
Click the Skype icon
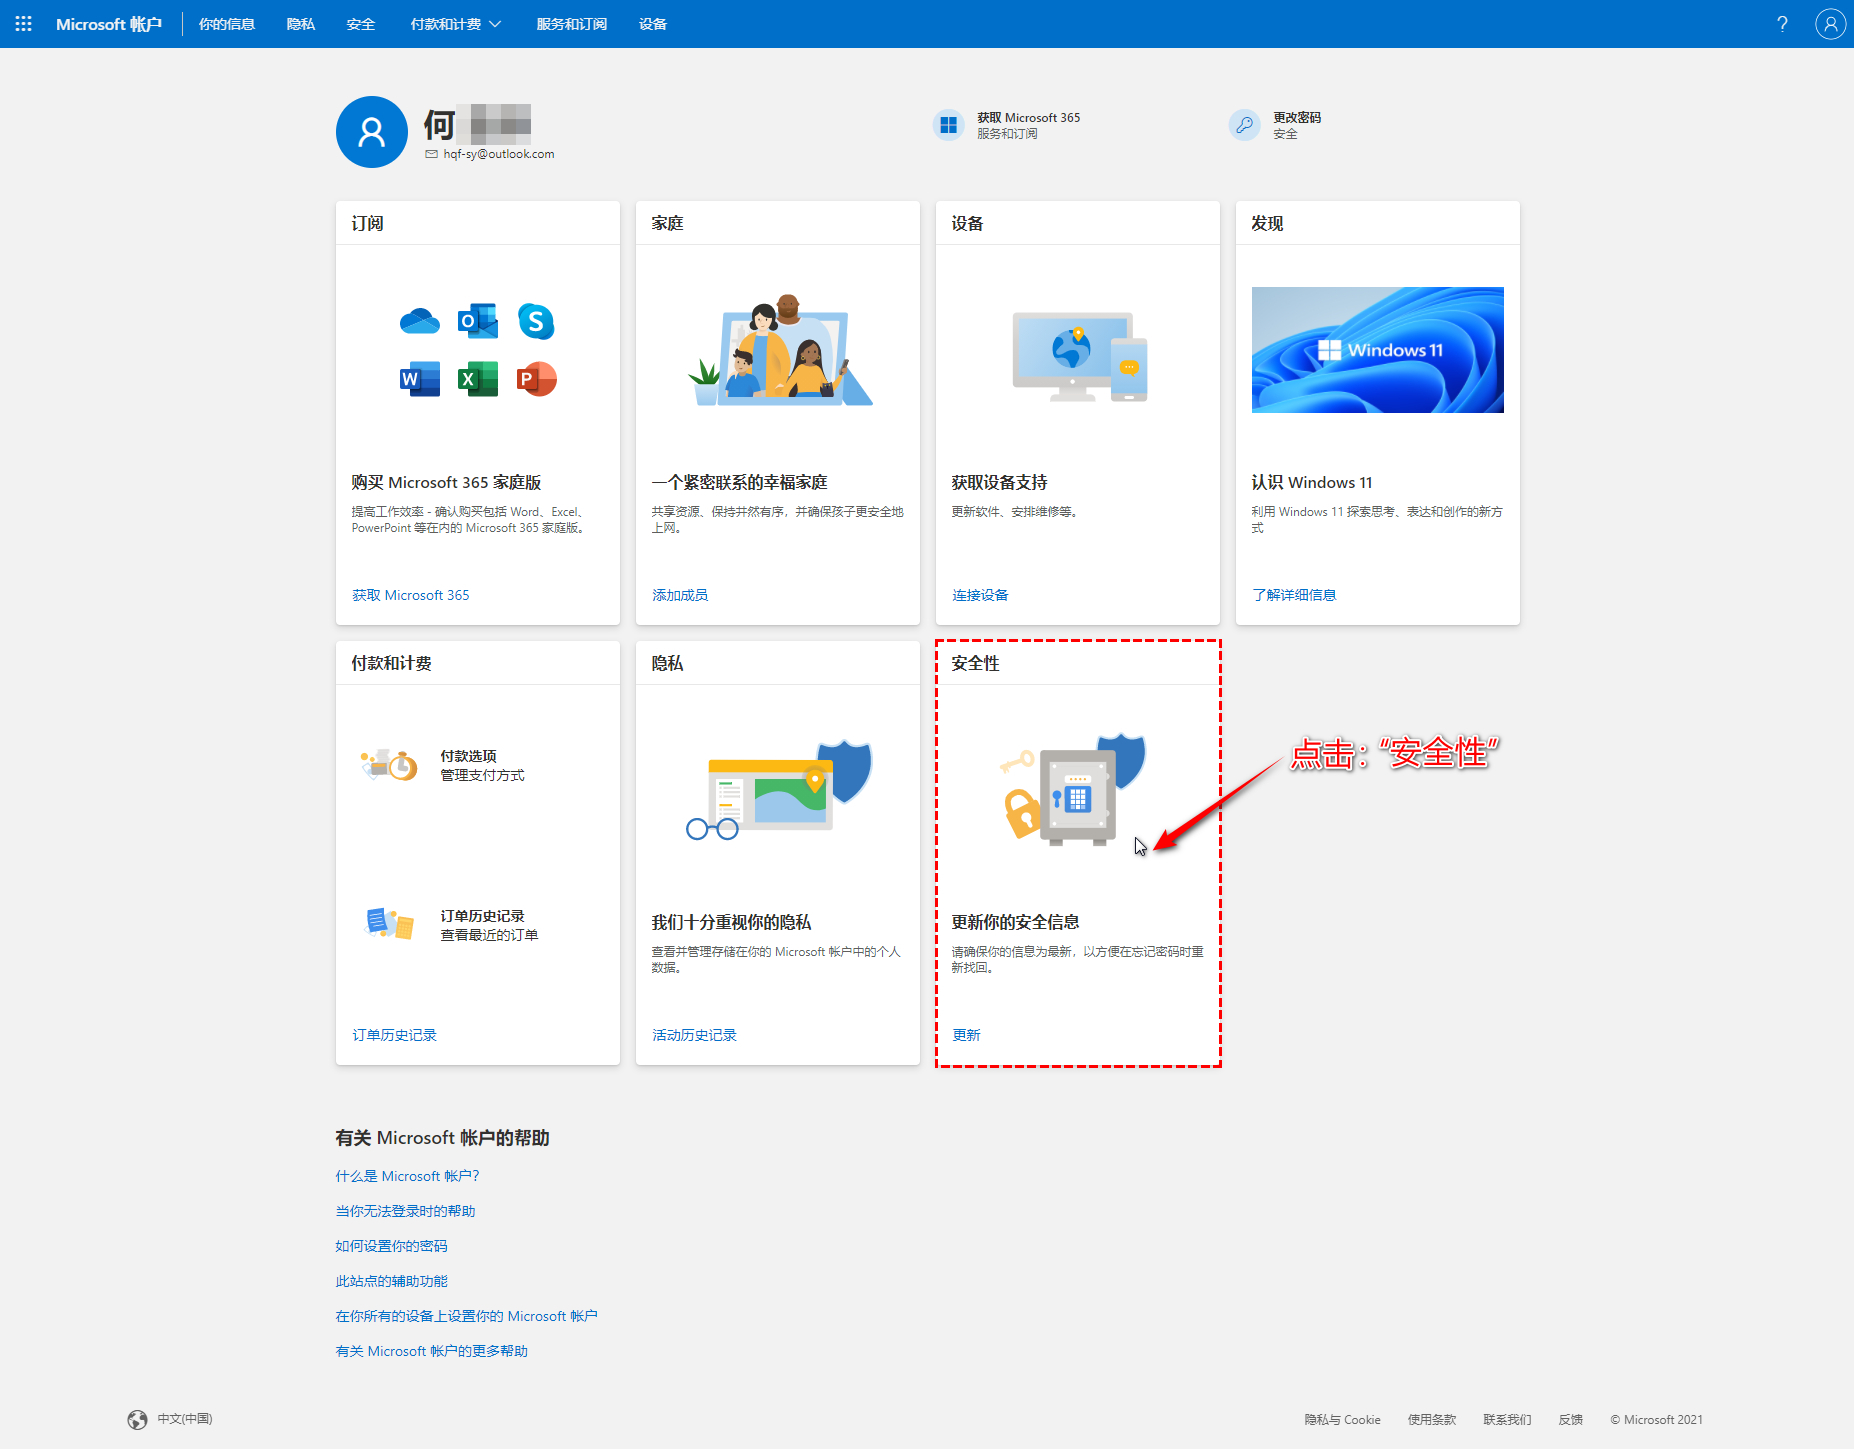(536, 321)
